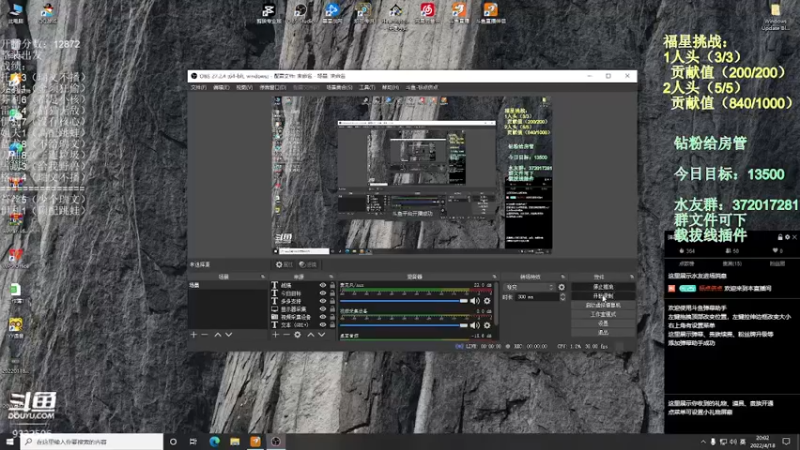
Task: Hide the 显示器采集 source
Action: click(x=322, y=309)
